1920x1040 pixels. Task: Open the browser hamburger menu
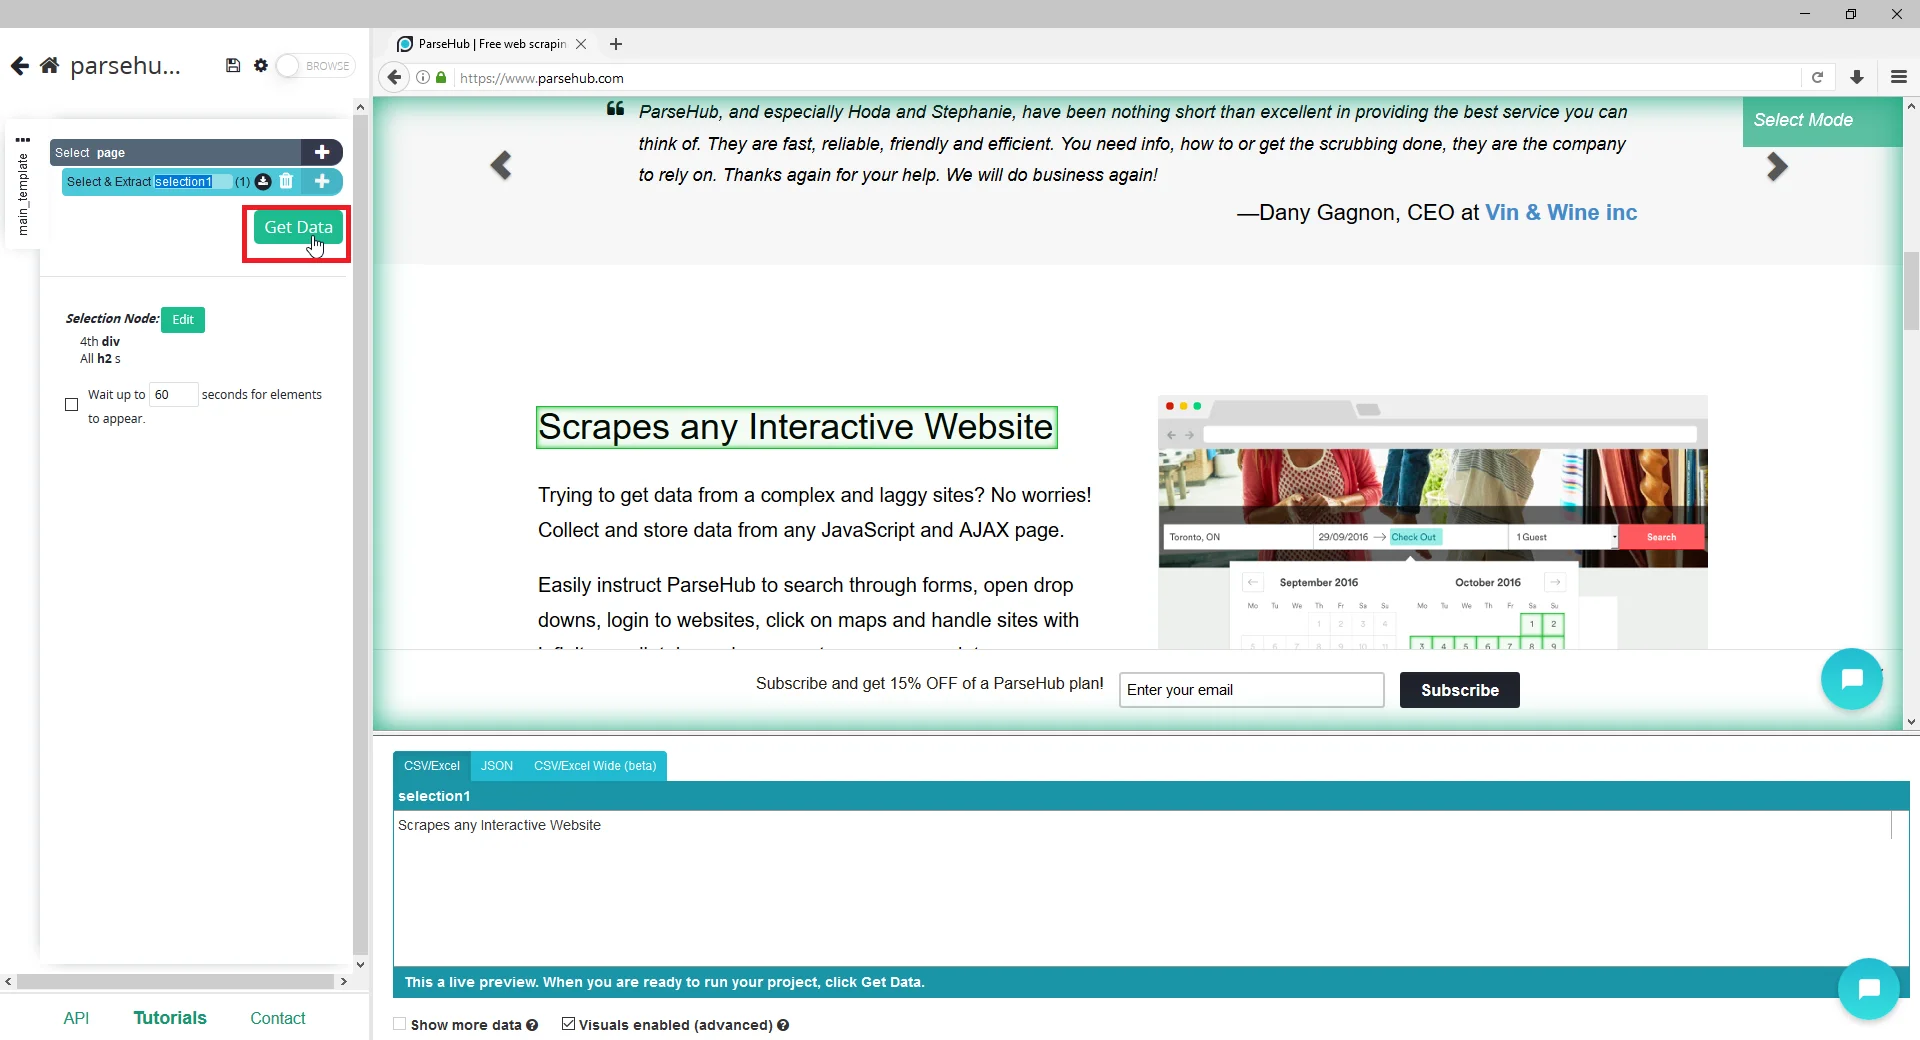click(x=1899, y=77)
